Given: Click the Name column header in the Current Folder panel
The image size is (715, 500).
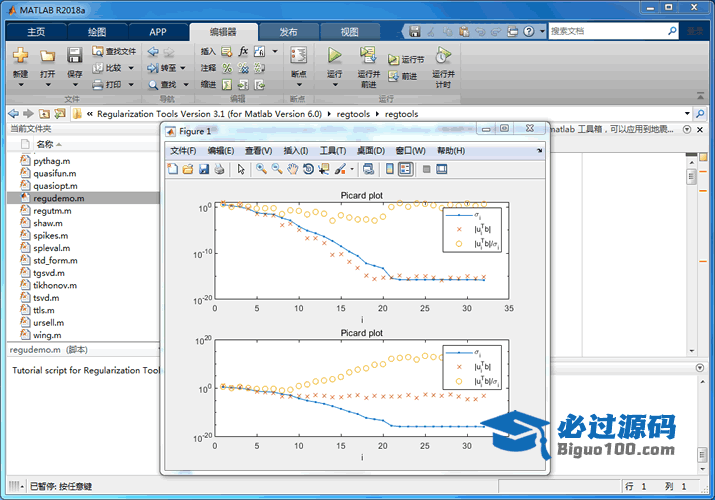Looking at the screenshot, I should point(45,144).
